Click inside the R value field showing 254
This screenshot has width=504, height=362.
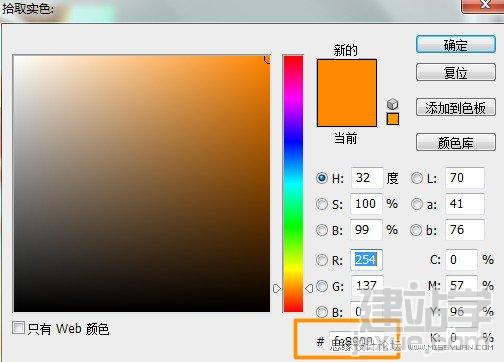pos(366,259)
